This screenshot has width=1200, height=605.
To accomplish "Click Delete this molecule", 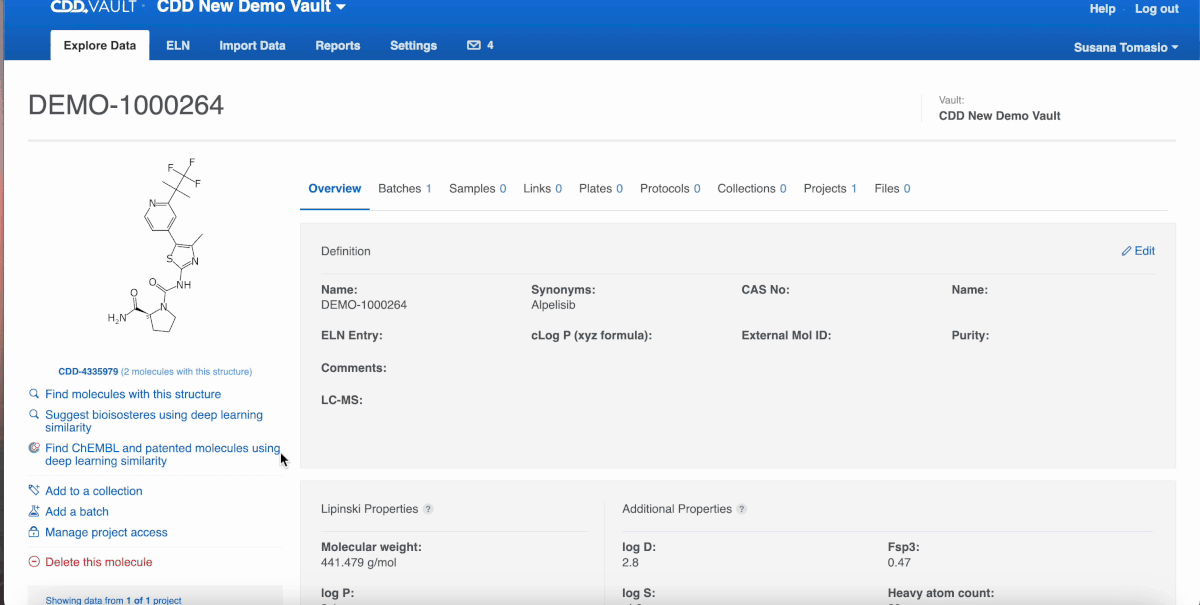I will tap(99, 562).
